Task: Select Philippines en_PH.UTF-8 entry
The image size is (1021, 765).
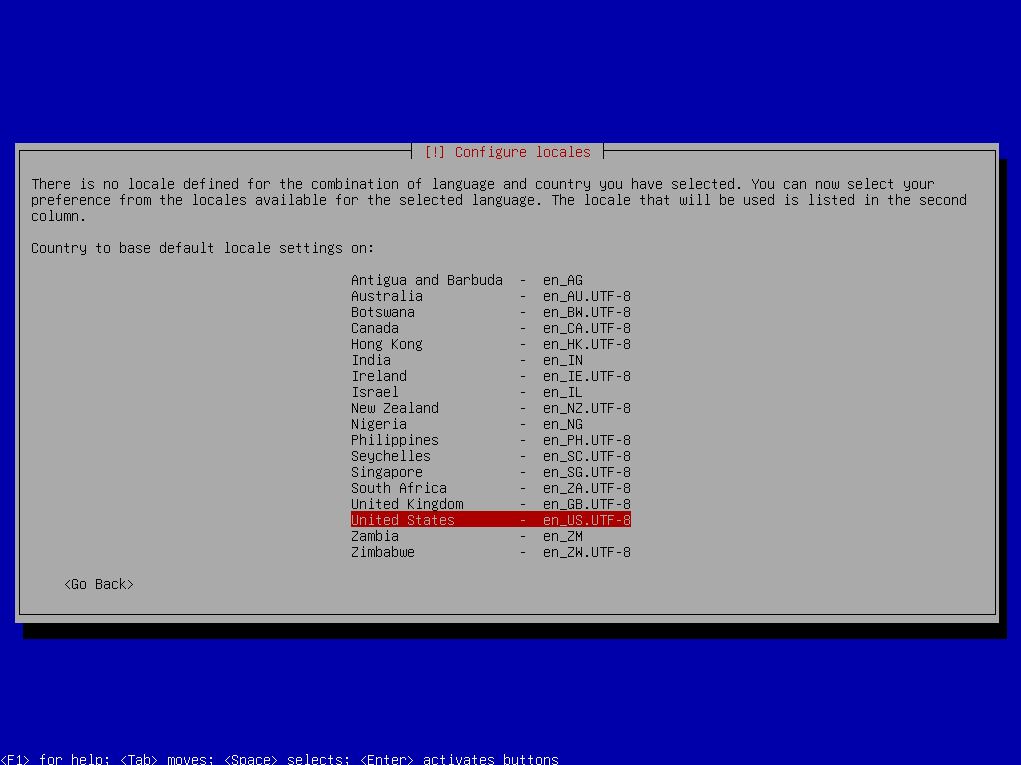Action: [x=491, y=440]
